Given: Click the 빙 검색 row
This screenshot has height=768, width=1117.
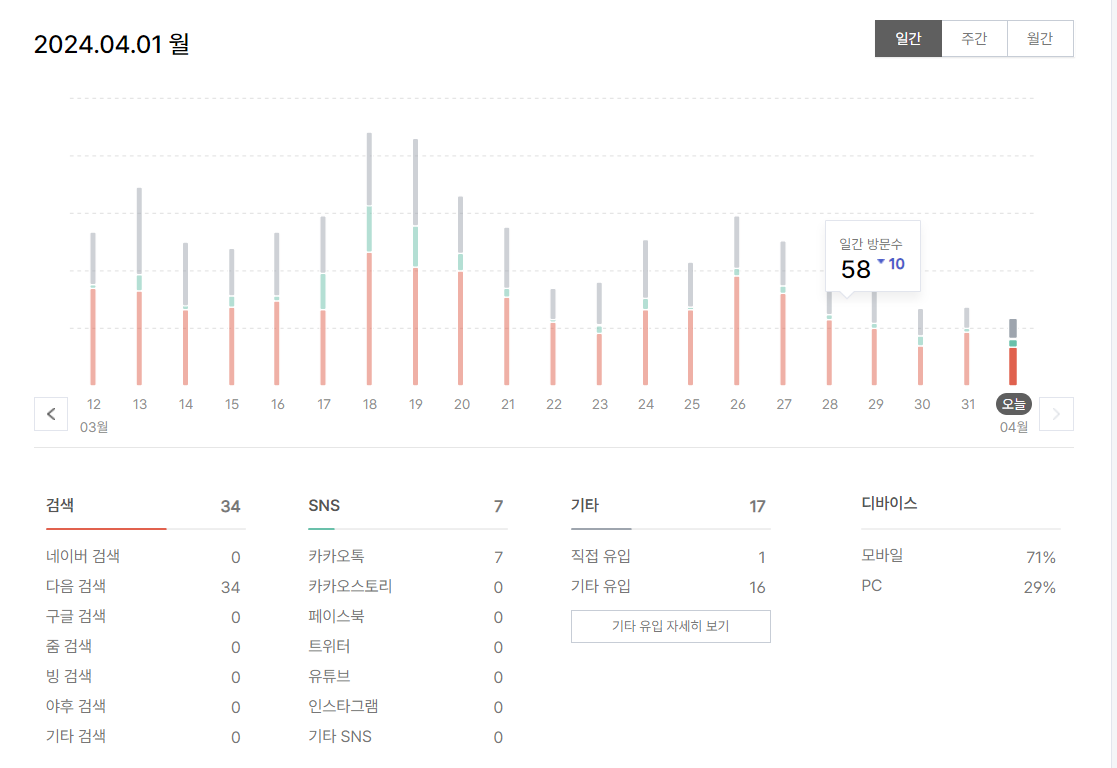Looking at the screenshot, I should tap(145, 676).
